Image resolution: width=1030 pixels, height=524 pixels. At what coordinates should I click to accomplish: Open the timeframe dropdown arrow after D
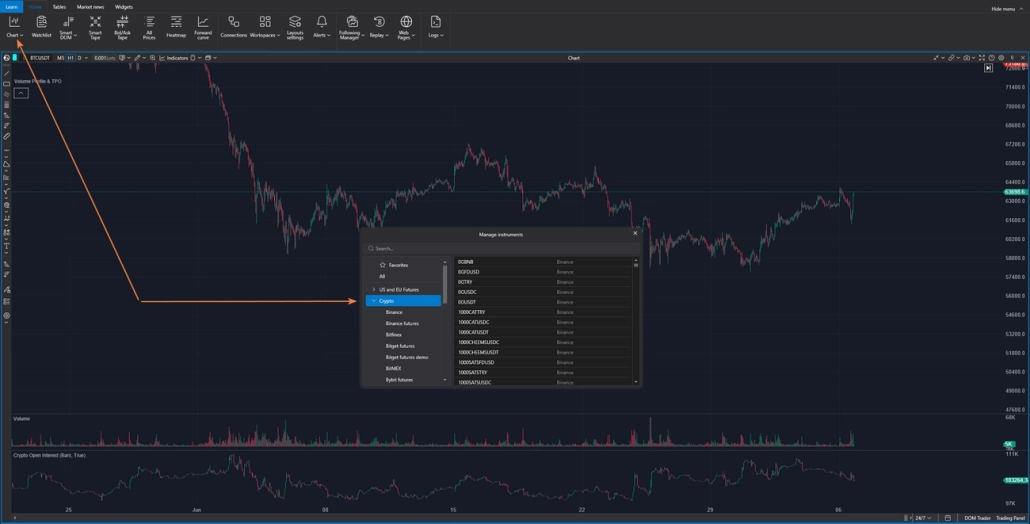pyautogui.click(x=86, y=58)
